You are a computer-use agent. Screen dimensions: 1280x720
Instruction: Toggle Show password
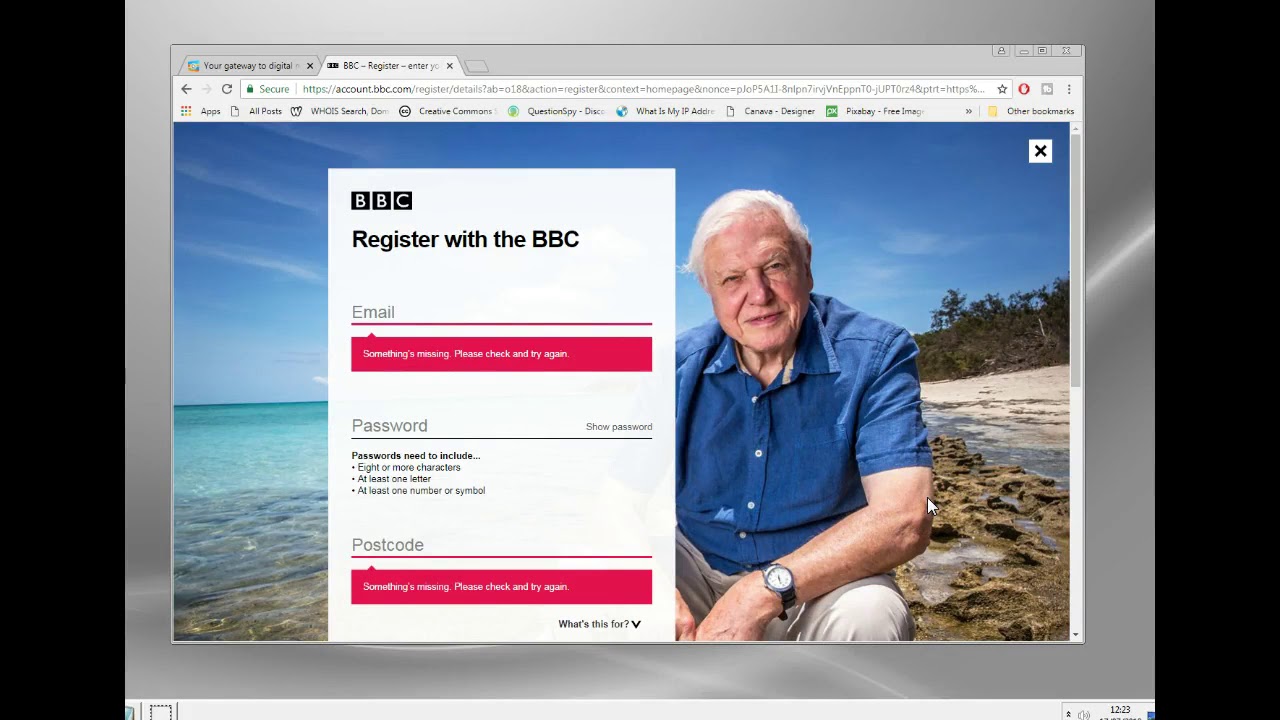[x=619, y=427]
